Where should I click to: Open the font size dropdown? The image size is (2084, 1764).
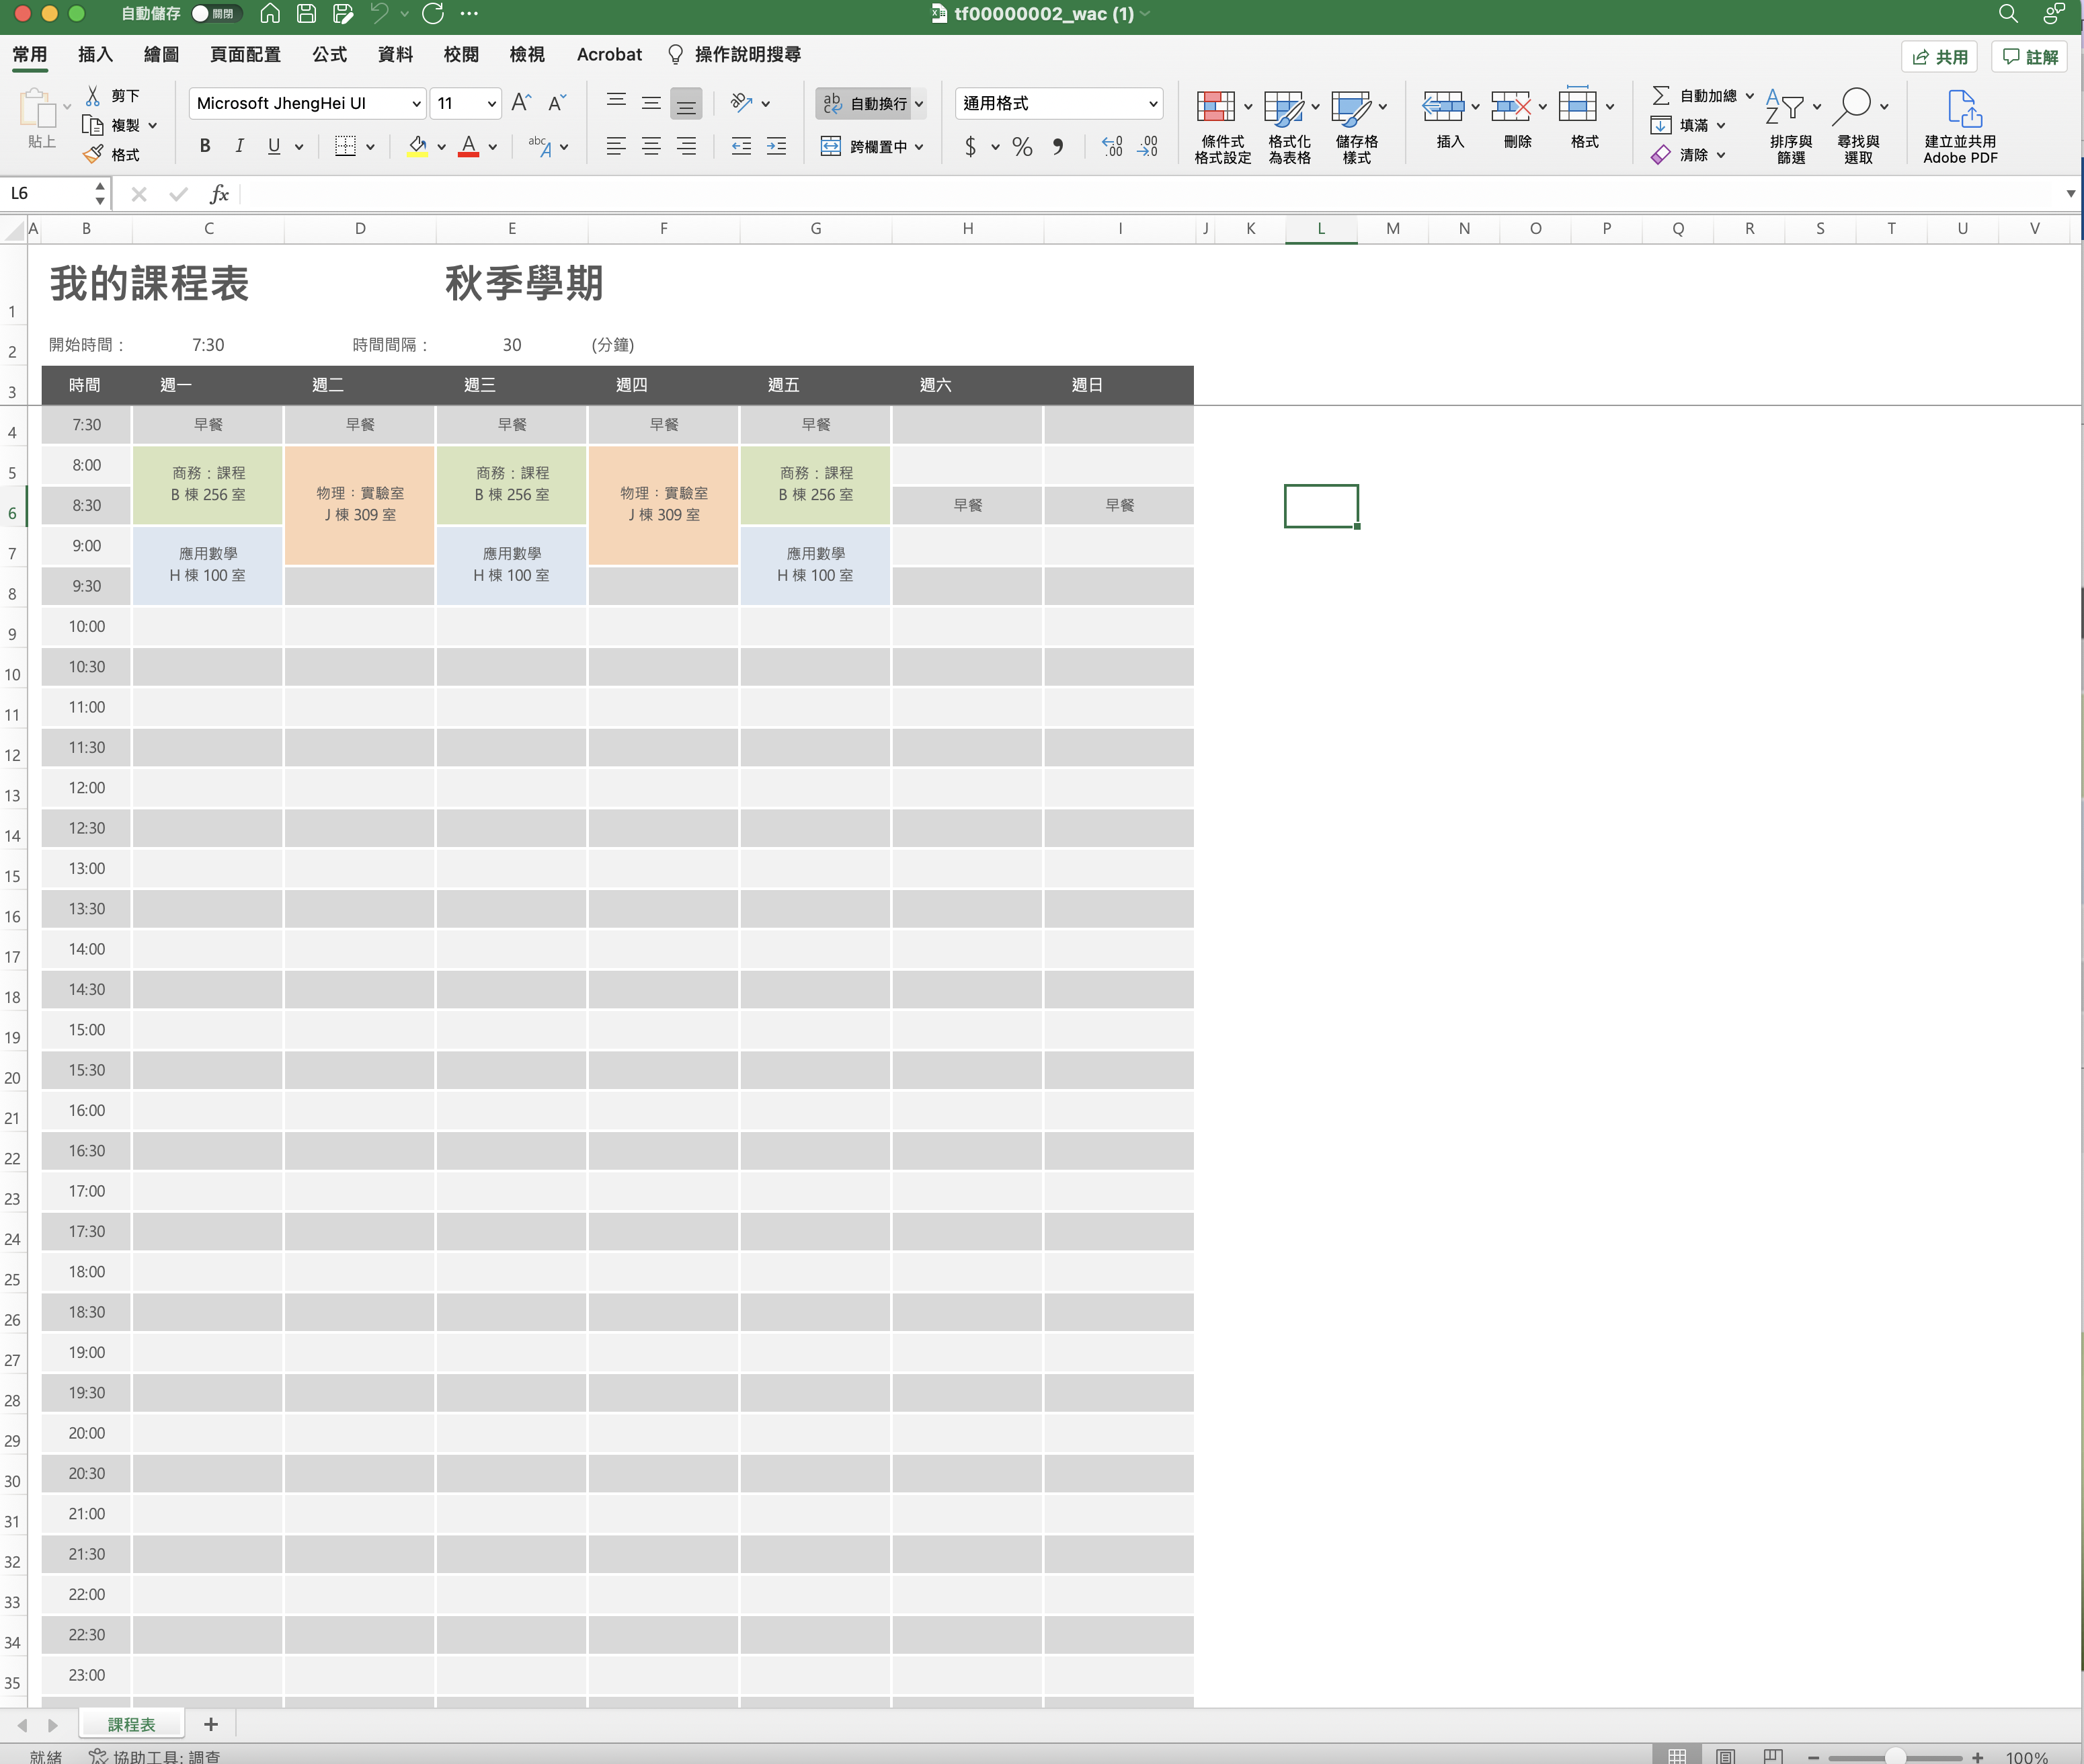(491, 103)
